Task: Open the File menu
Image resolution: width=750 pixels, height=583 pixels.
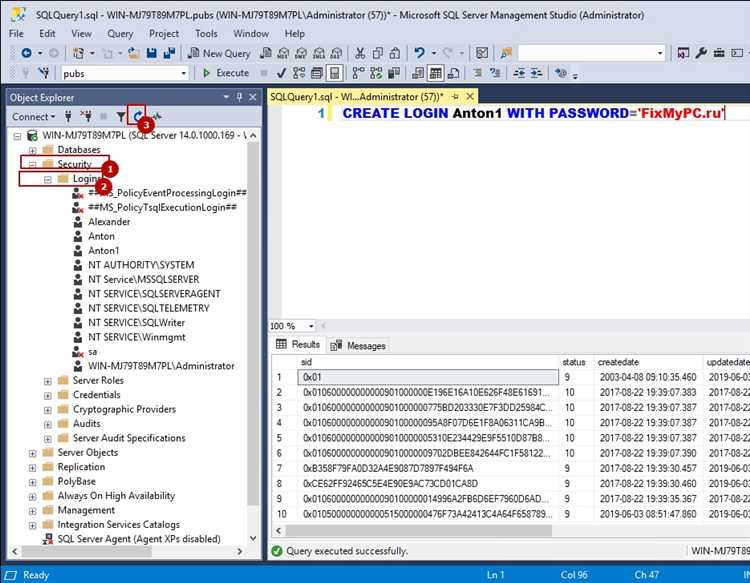Action: click(x=16, y=33)
